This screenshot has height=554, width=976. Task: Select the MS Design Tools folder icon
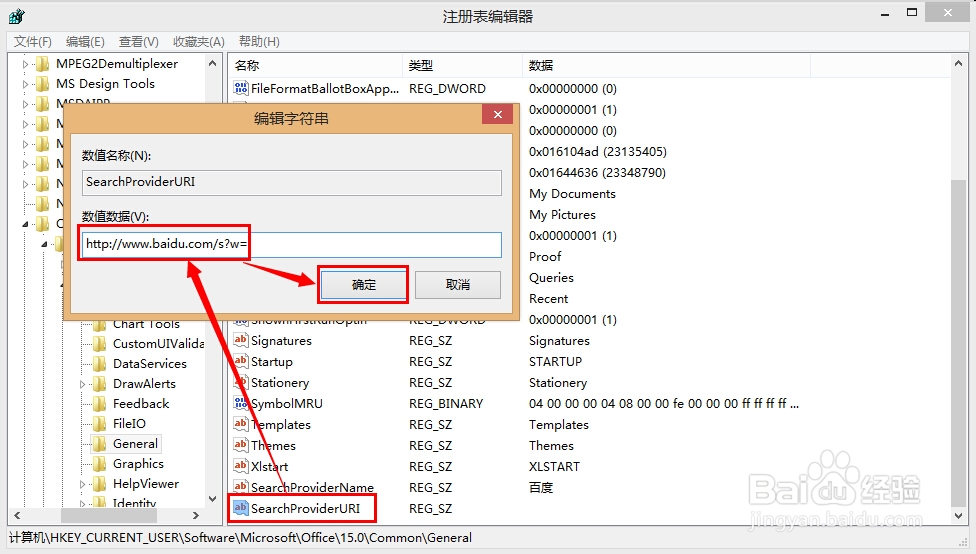pyautogui.click(x=42, y=83)
